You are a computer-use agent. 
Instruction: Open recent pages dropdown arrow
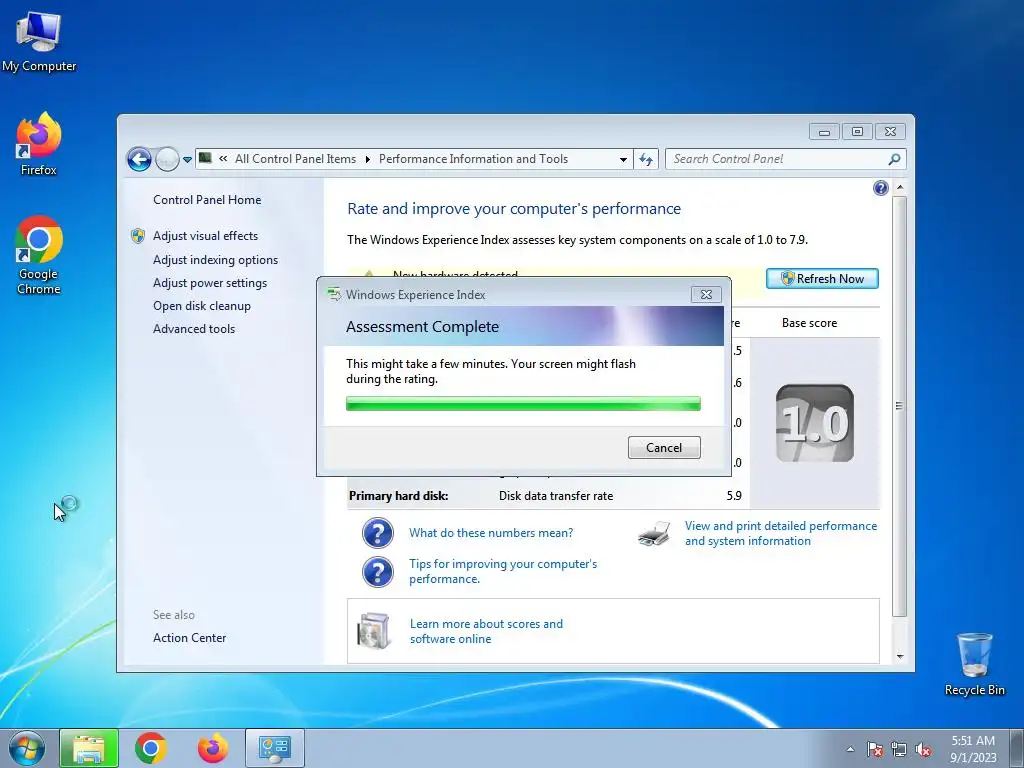tap(187, 159)
